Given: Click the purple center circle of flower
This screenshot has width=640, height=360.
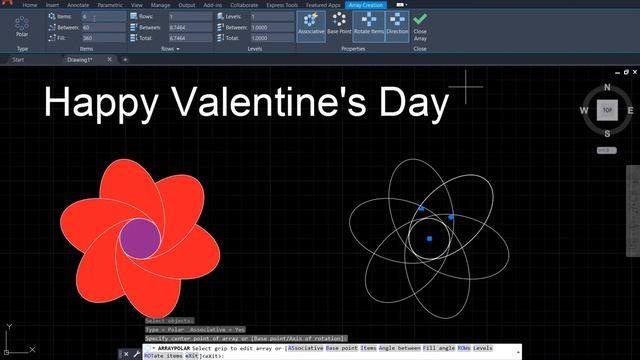Looking at the screenshot, I should [140, 239].
